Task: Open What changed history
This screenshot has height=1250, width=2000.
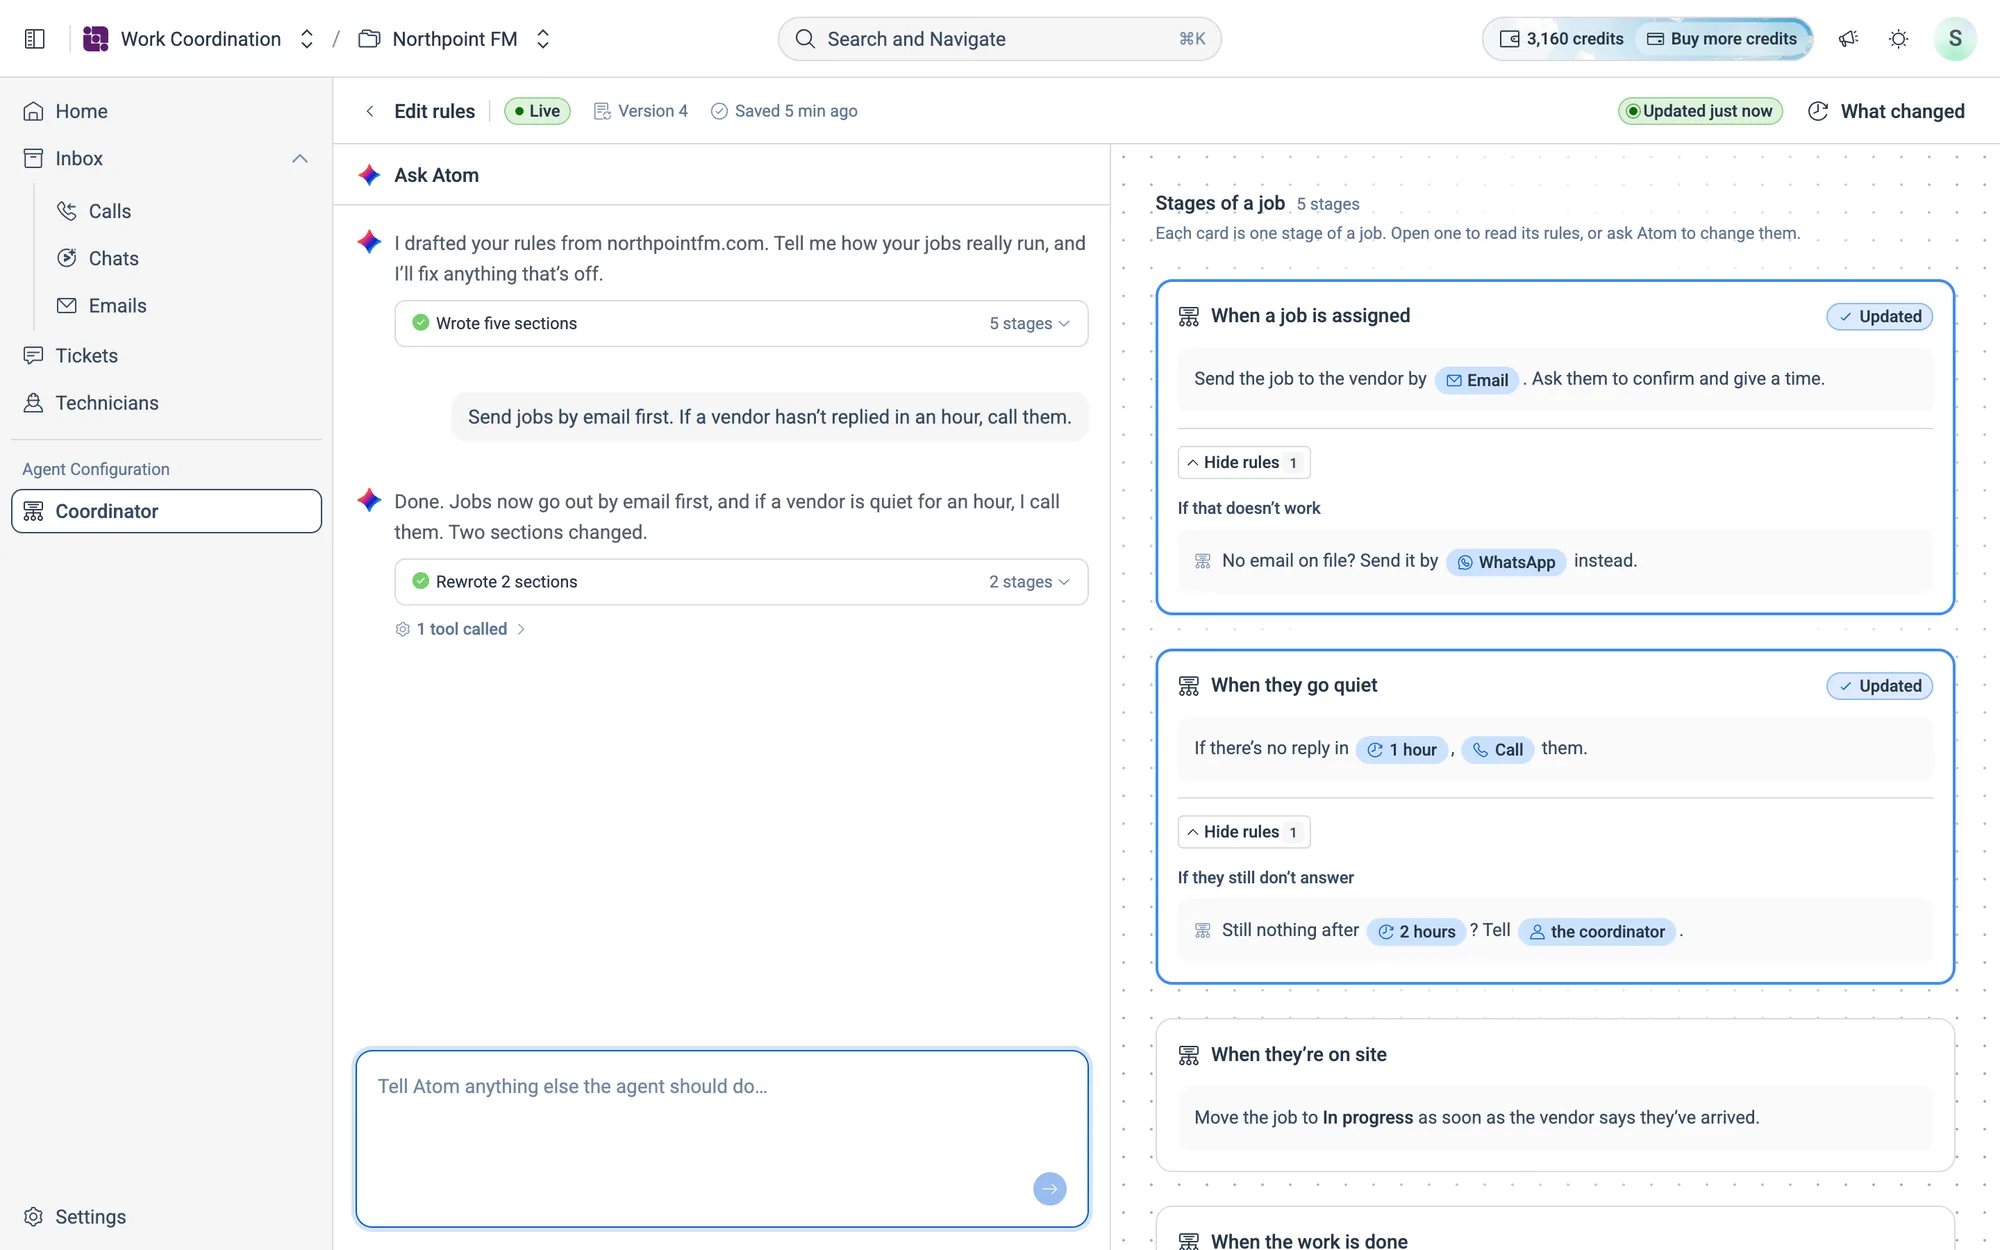Action: click(1887, 111)
